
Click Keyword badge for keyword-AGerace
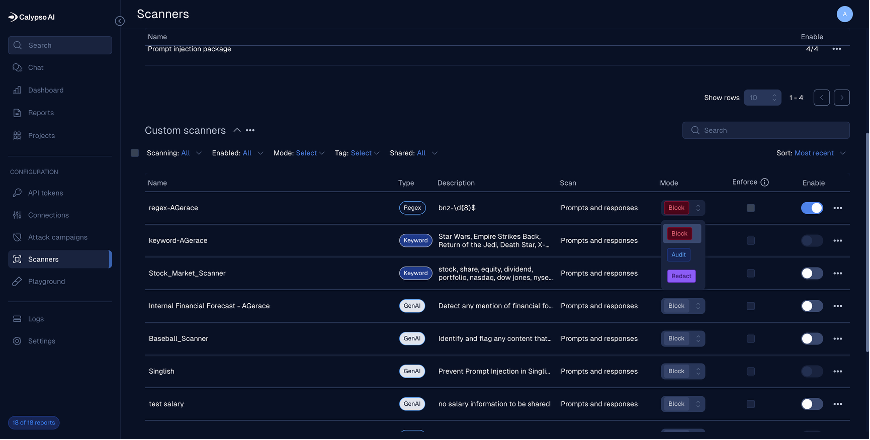pyautogui.click(x=416, y=241)
